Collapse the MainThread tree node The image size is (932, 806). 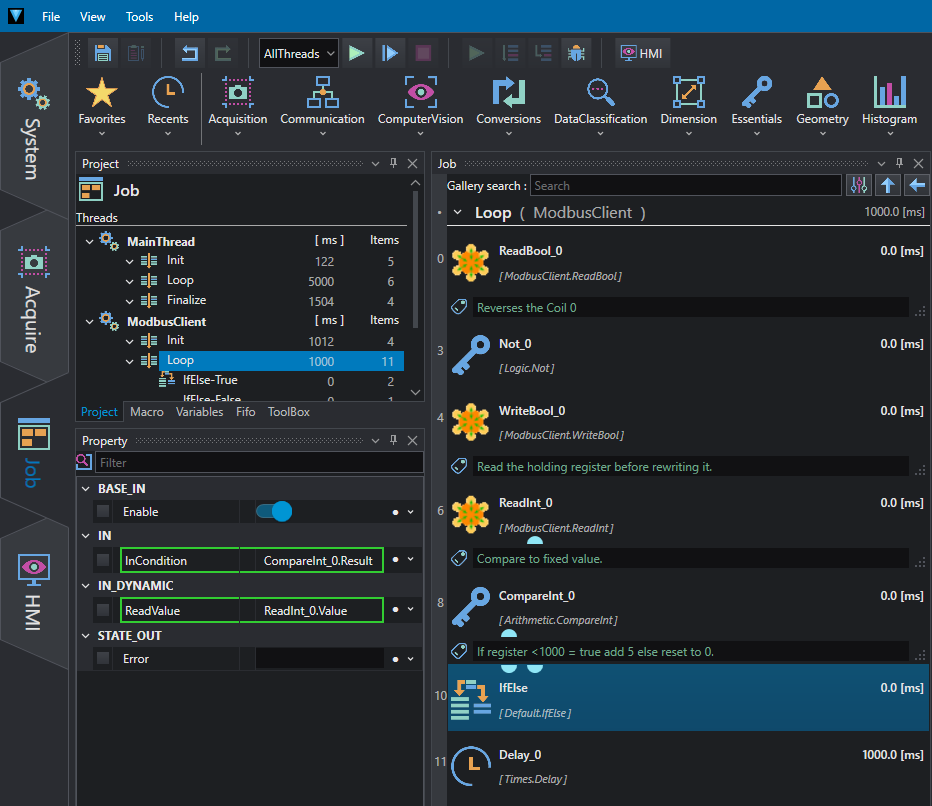(x=89, y=241)
